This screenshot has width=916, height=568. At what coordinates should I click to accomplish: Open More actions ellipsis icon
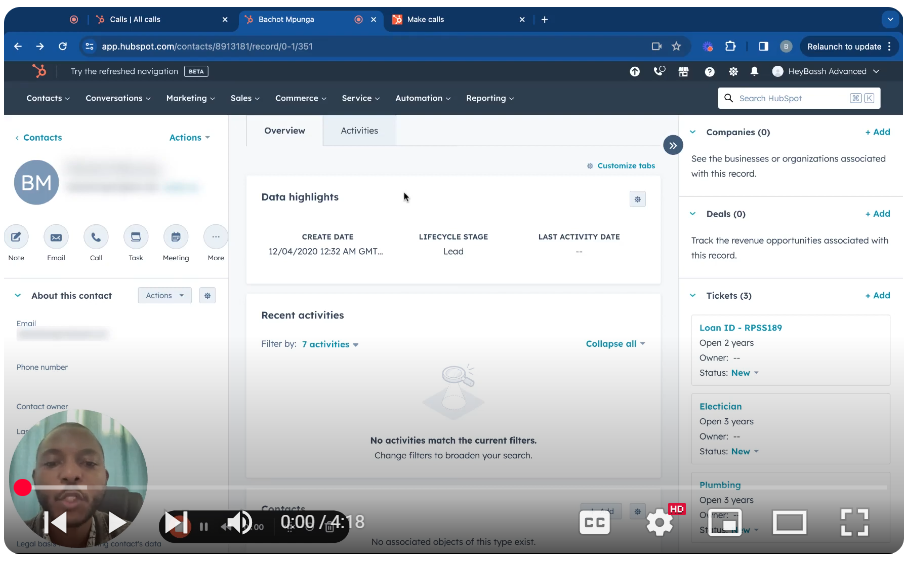pos(216,237)
